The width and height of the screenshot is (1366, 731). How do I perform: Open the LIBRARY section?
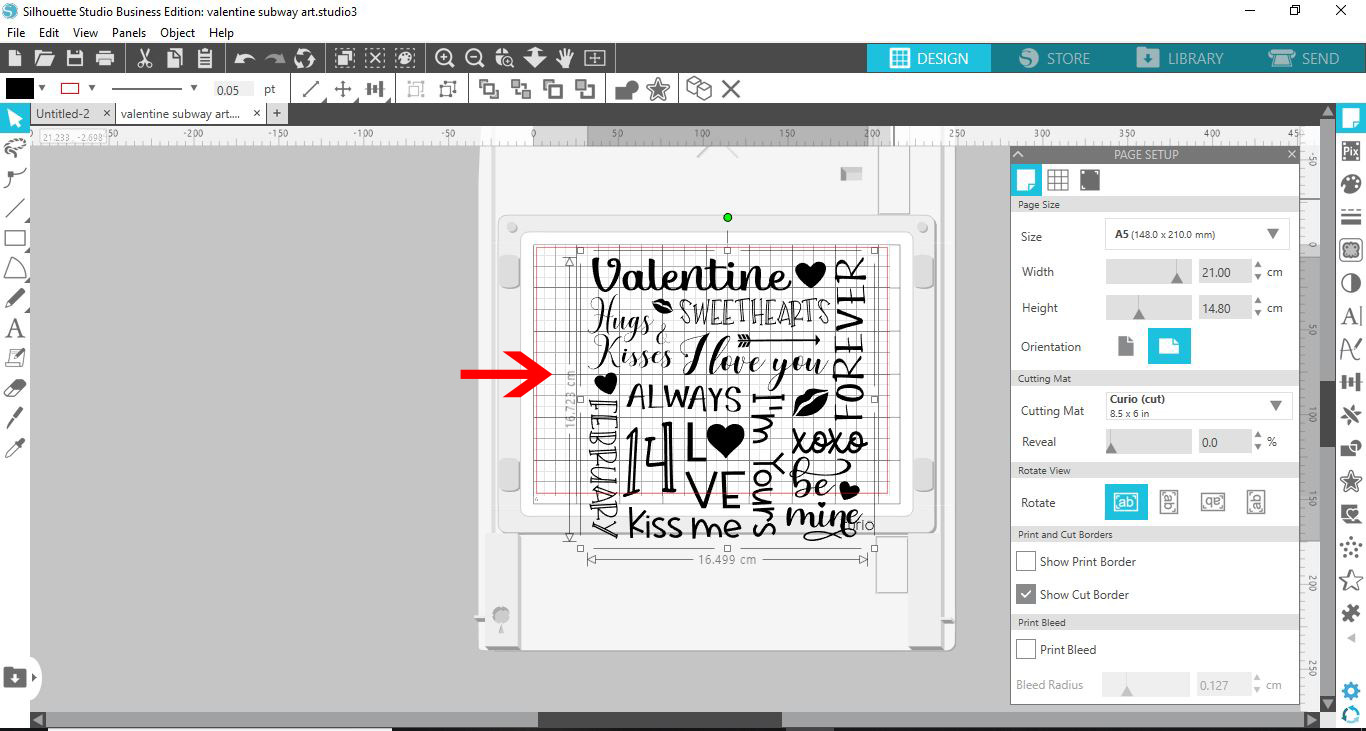coord(1180,58)
